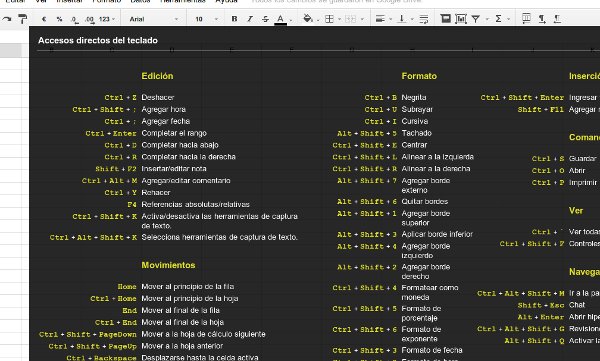
Task: Click the 'Edición' section heading
Action: click(157, 76)
